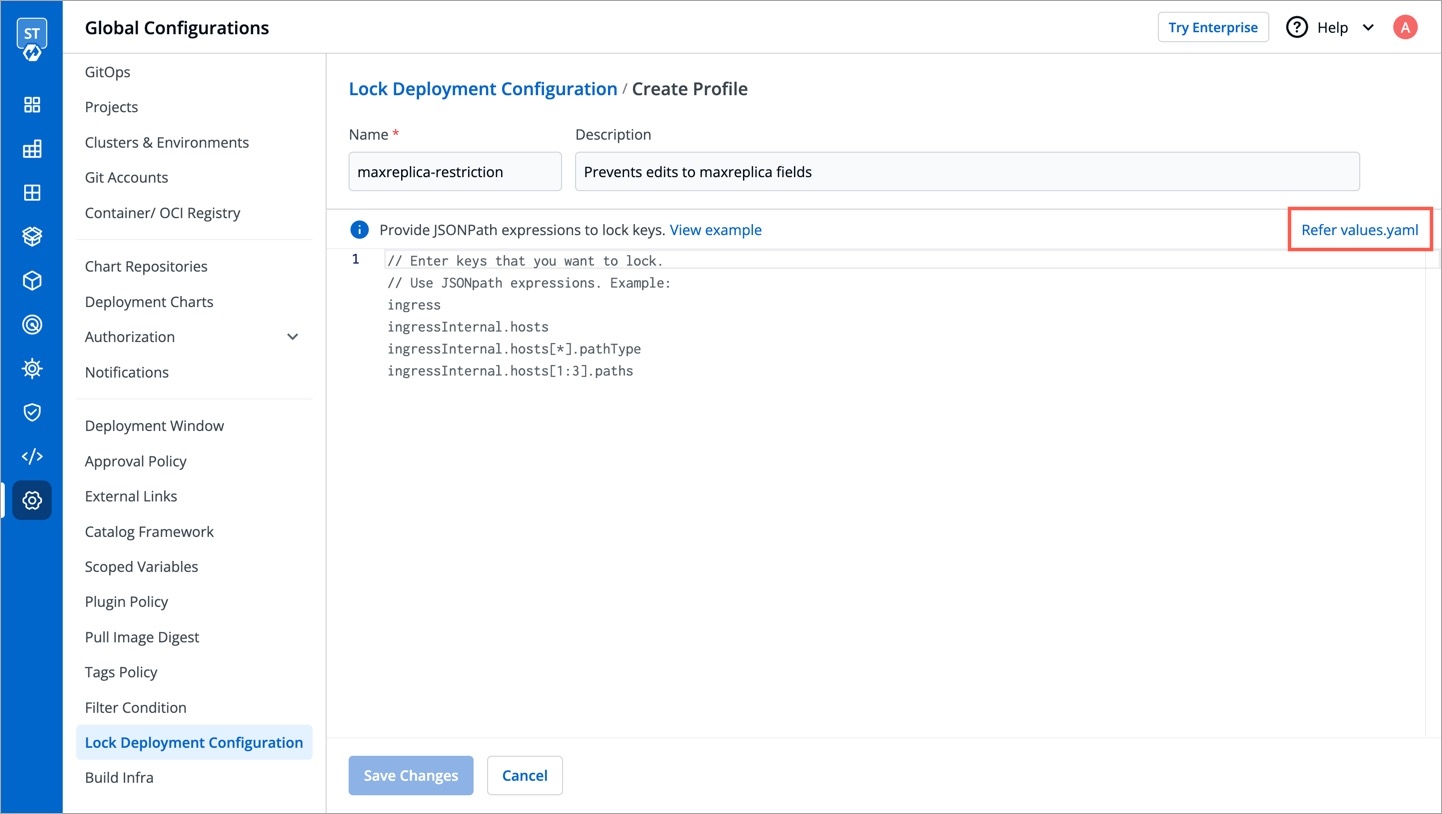This screenshot has height=814, width=1442.
Task: Open the Help dropdown chevron
Action: pos(1368,28)
